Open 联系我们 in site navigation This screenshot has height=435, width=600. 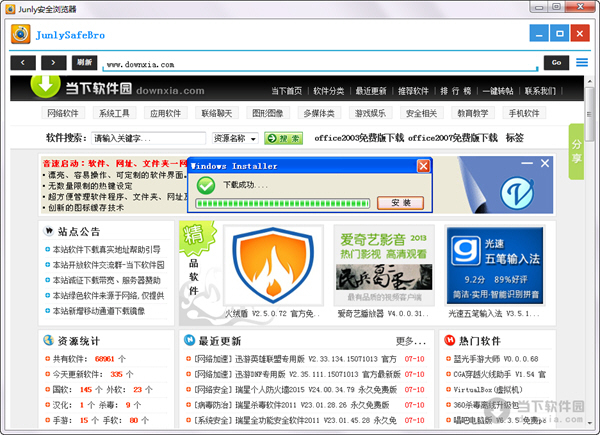point(540,91)
